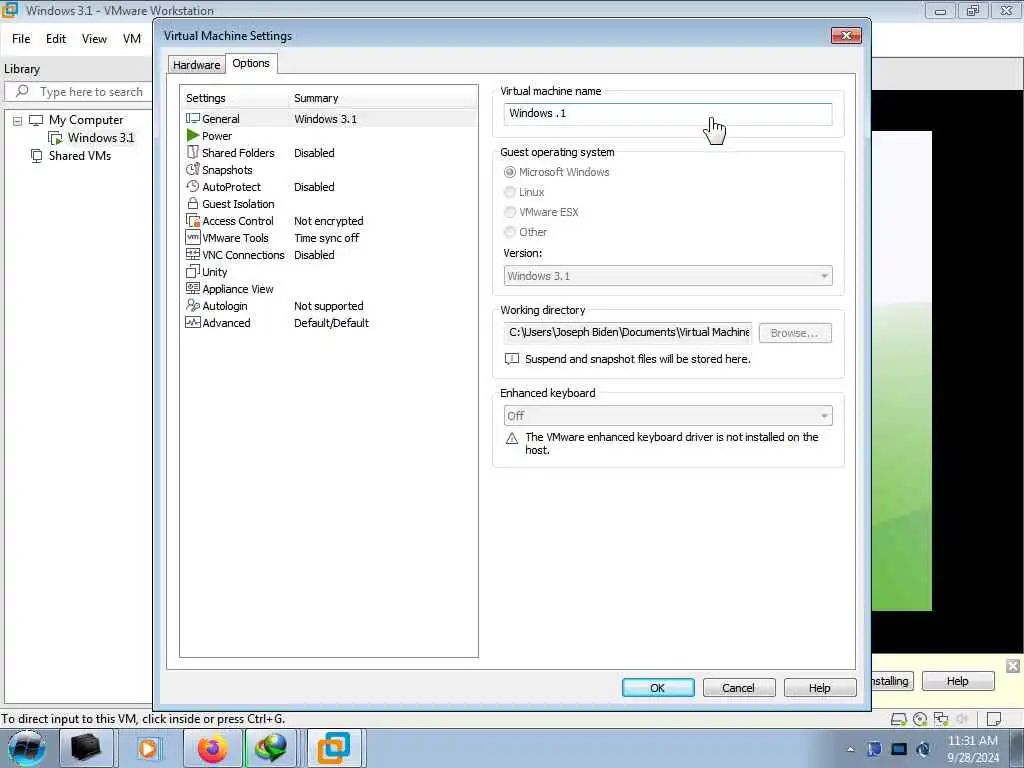Image resolution: width=1024 pixels, height=768 pixels.
Task: Click the Windows Start orb
Action: tap(26, 748)
